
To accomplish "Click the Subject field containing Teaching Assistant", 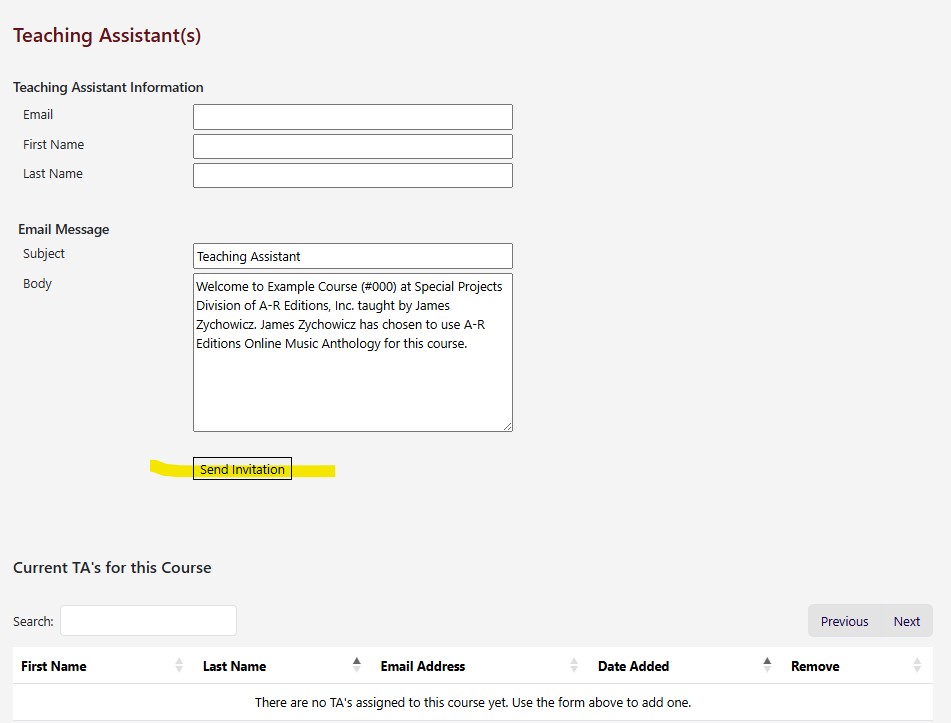I will [352, 256].
